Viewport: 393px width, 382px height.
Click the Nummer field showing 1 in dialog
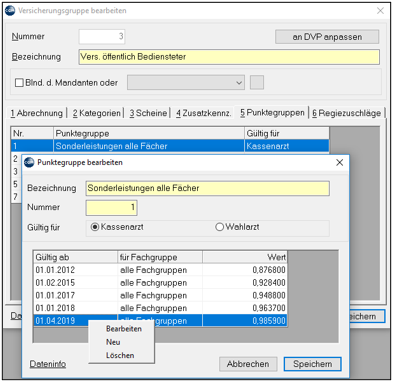pos(111,207)
